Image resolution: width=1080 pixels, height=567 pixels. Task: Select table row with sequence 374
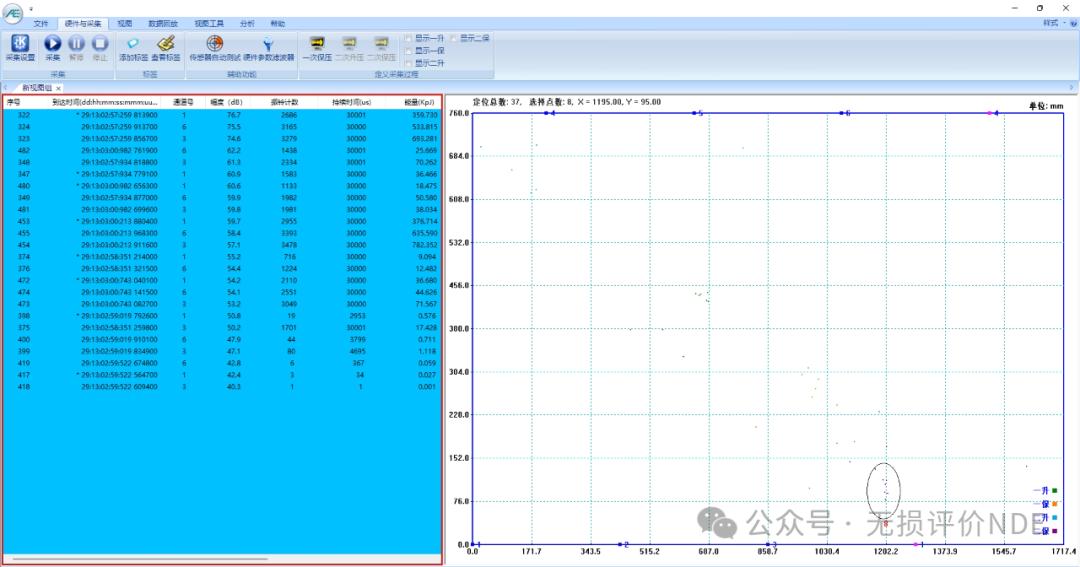[222, 257]
